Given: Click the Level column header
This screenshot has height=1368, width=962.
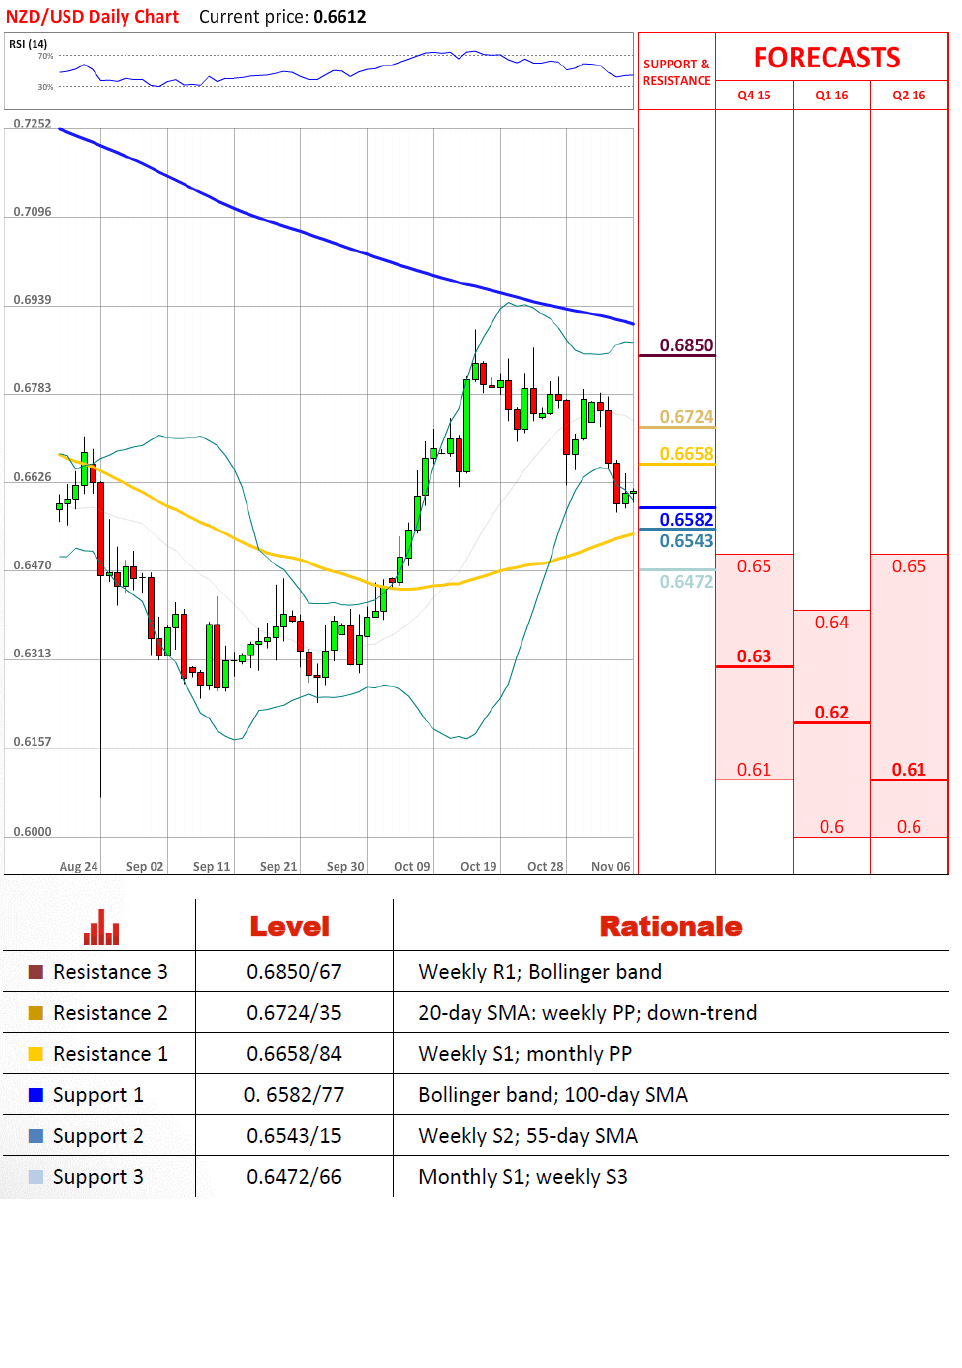Looking at the screenshot, I should 290,926.
